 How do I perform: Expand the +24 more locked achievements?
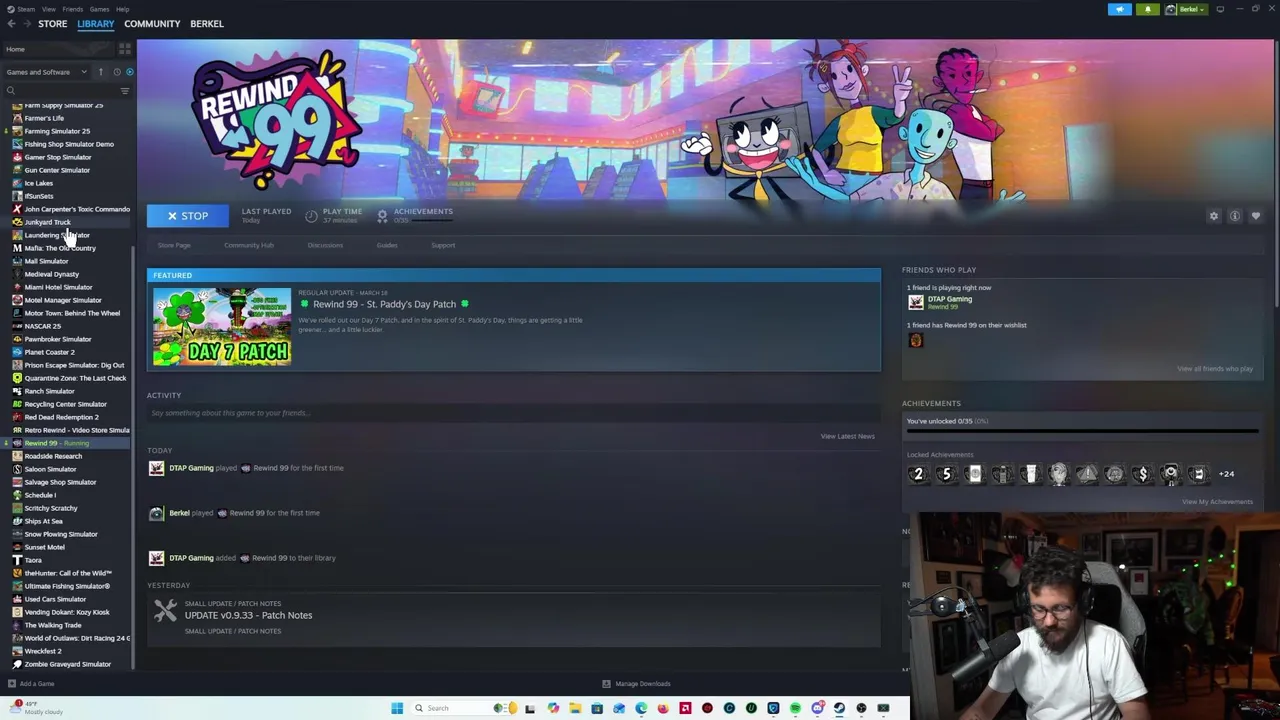click(x=1226, y=474)
